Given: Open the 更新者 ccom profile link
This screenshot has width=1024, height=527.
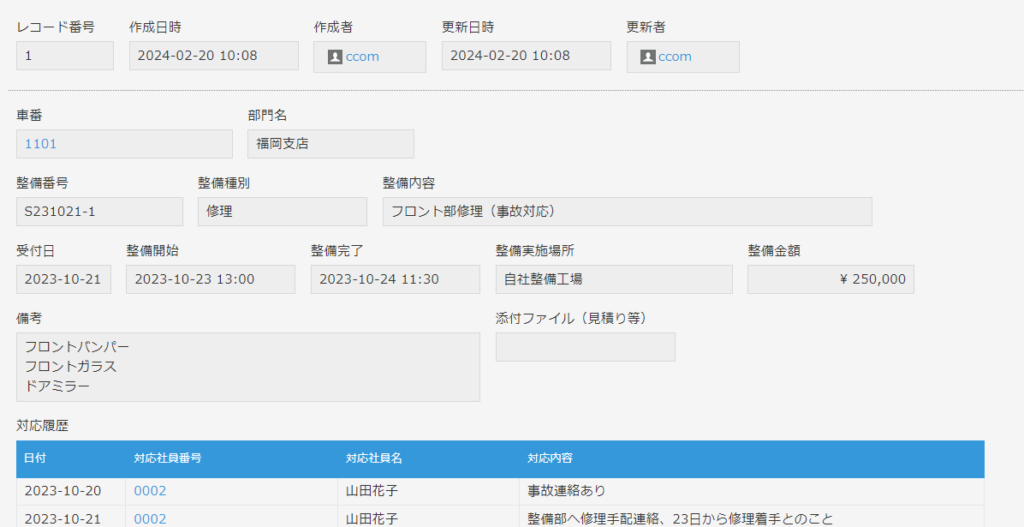Looking at the screenshot, I should coord(675,57).
